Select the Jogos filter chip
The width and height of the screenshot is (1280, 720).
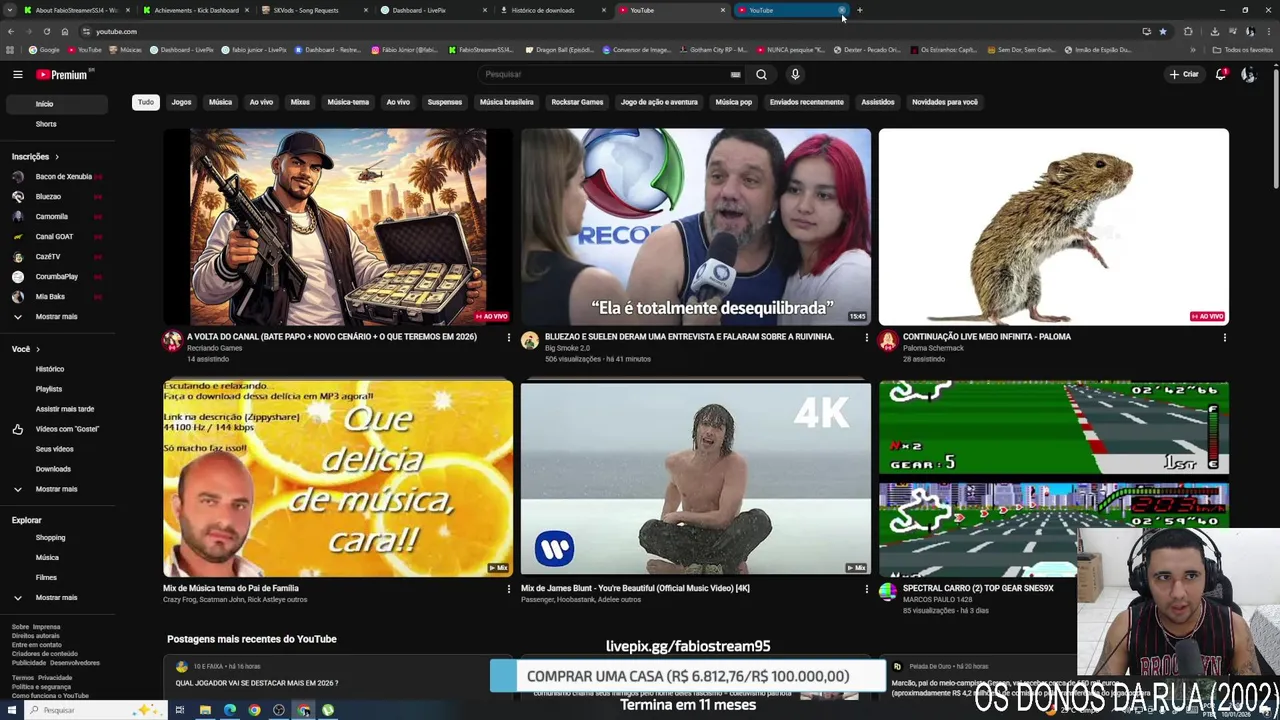coord(181,102)
